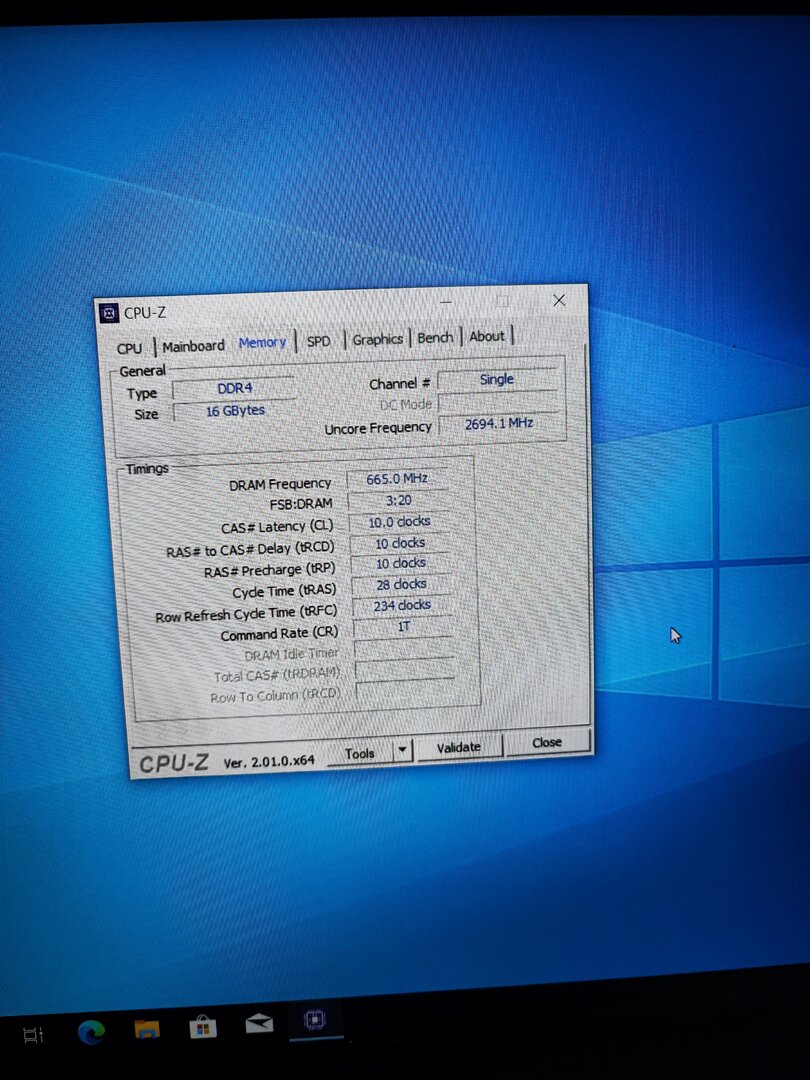Image resolution: width=810 pixels, height=1080 pixels.
Task: Click the tRP 10 clocks value
Action: (x=400, y=563)
